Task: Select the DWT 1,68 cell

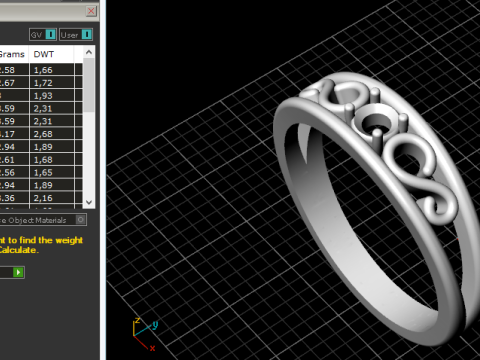Action: coord(52,160)
